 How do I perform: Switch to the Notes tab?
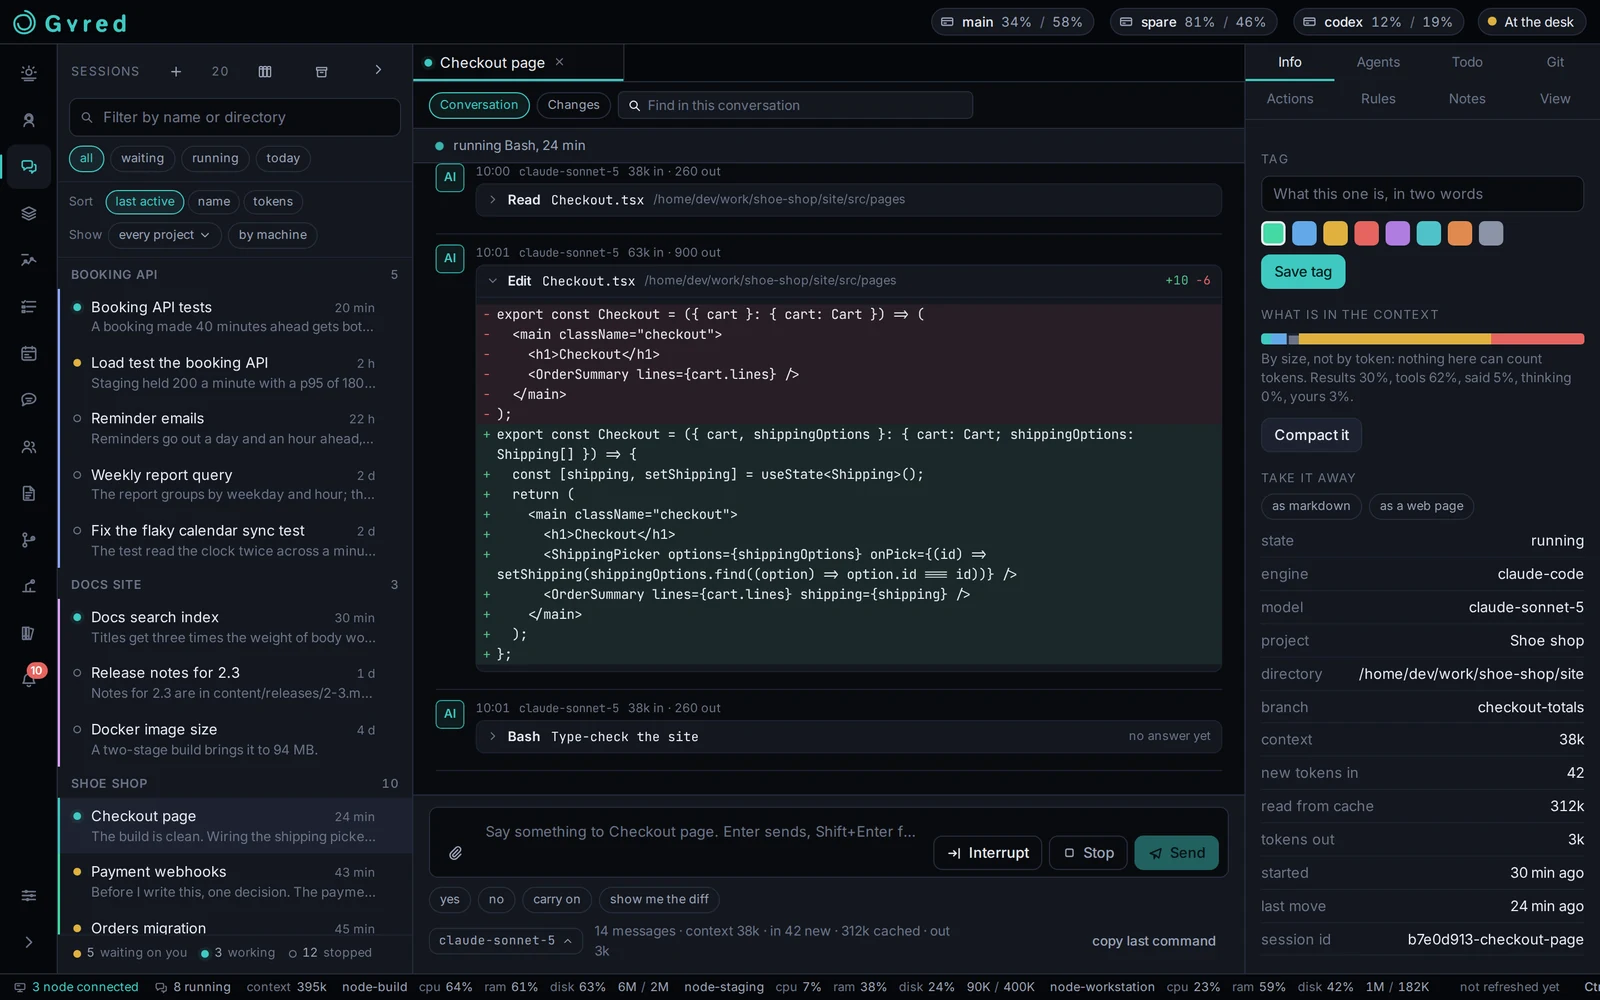tap(1467, 99)
